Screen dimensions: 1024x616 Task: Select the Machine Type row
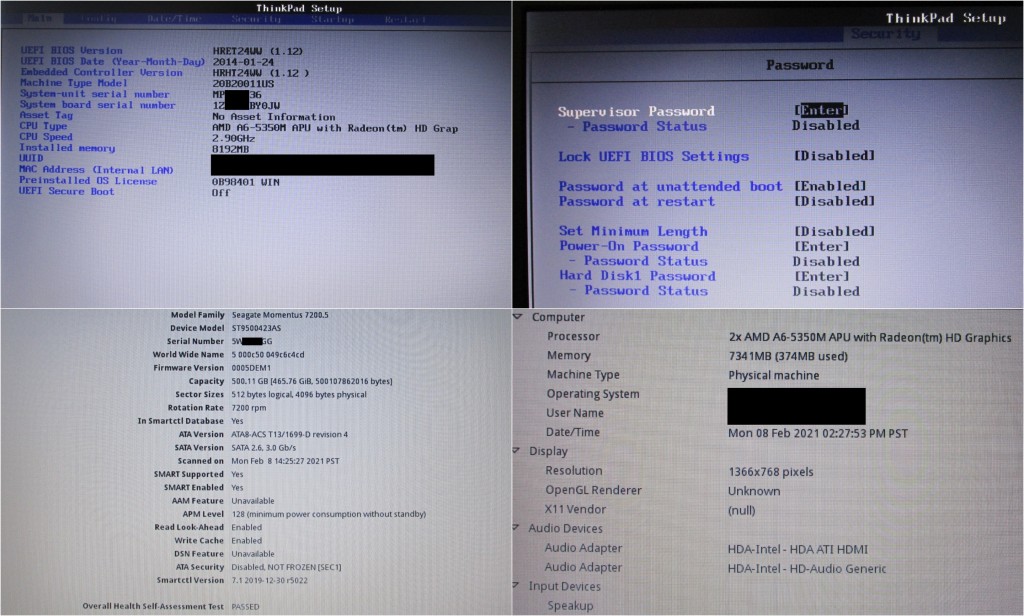tap(682, 375)
